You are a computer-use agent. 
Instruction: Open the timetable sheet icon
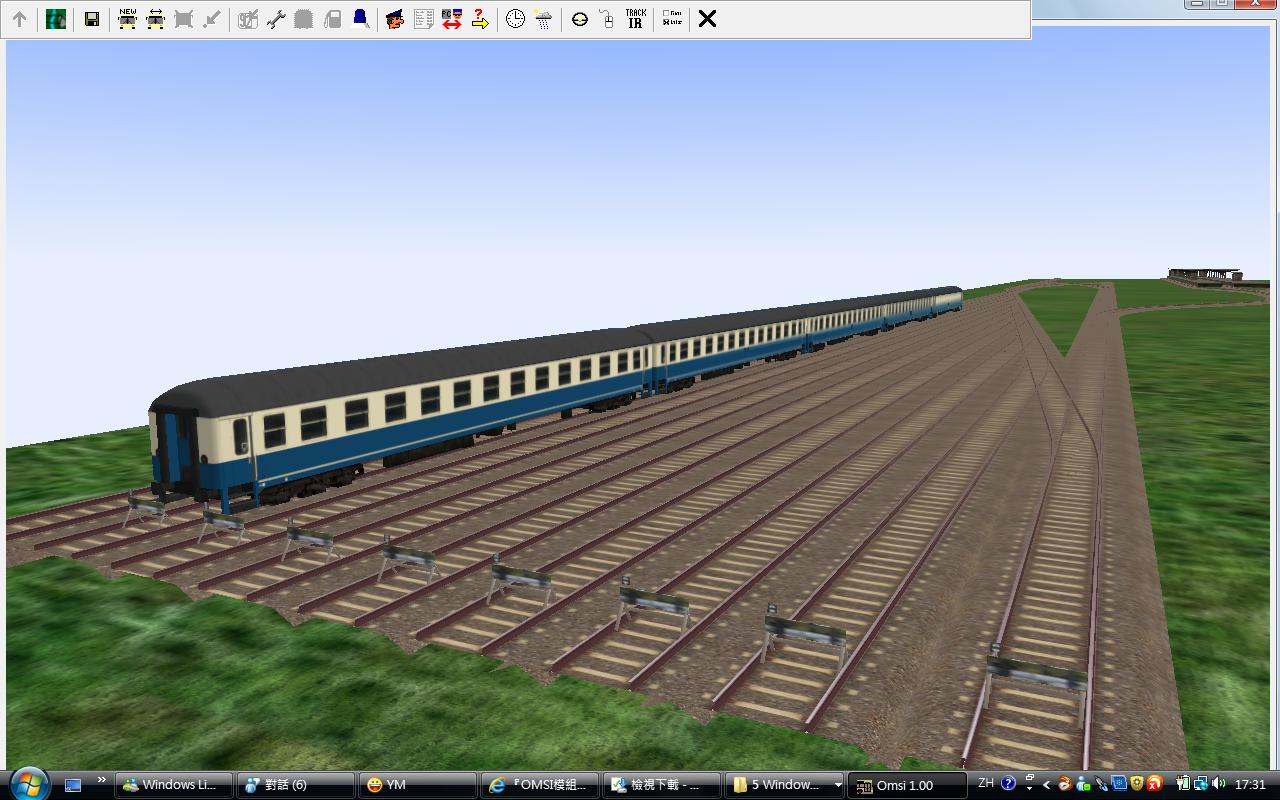pyautogui.click(x=423, y=19)
